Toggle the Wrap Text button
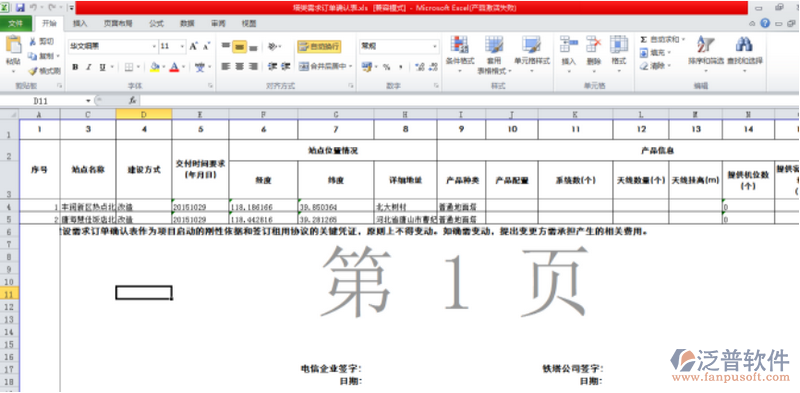800x393 pixels. (x=319, y=46)
